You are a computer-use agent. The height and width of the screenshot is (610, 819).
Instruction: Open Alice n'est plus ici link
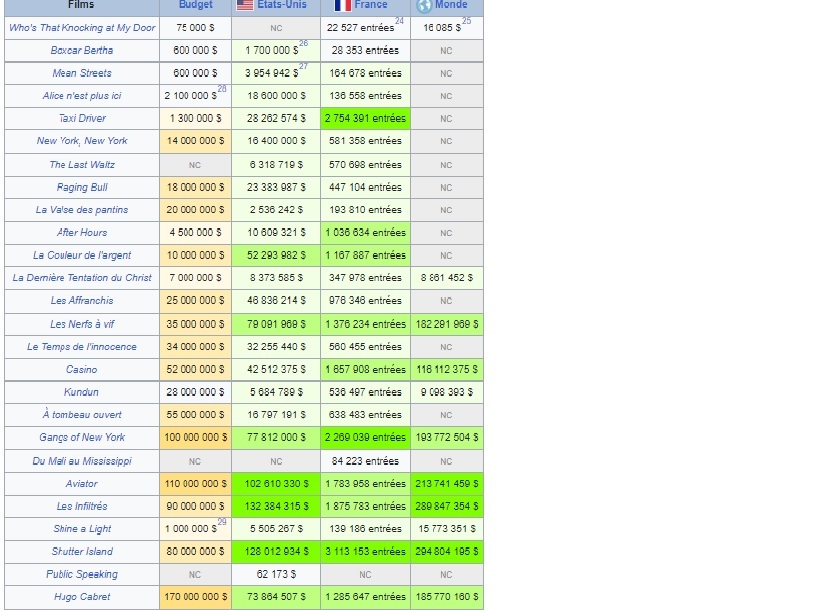pyautogui.click(x=82, y=96)
